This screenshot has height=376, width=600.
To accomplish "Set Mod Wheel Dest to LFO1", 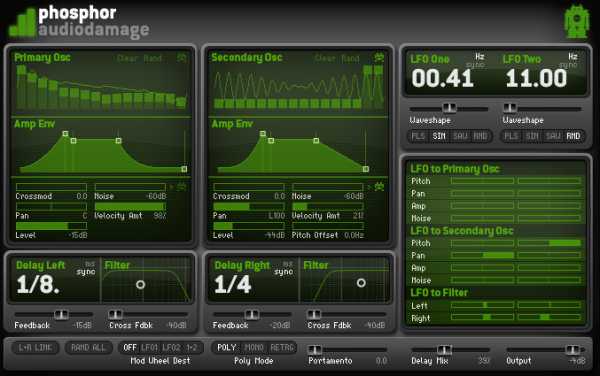I will (x=149, y=348).
